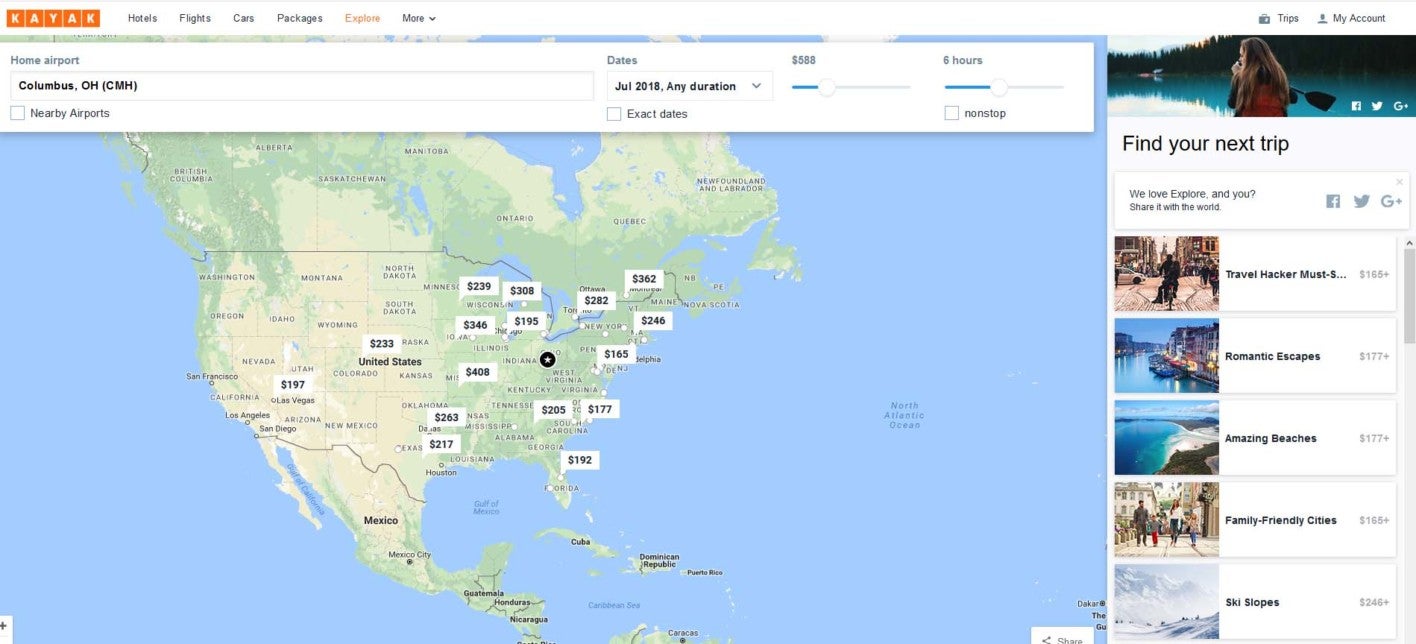Click the home airport marker on the map
This screenshot has width=1416, height=644.
(x=547, y=358)
